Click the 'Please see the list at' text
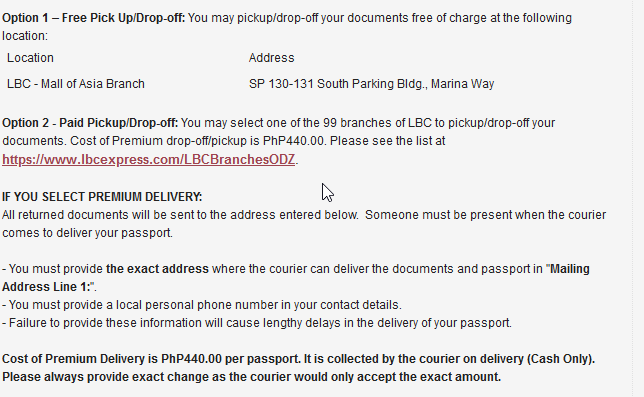 [387, 141]
